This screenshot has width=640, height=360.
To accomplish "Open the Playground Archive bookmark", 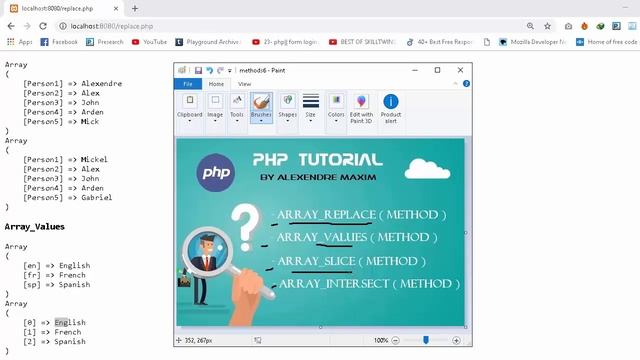I will coord(209,42).
